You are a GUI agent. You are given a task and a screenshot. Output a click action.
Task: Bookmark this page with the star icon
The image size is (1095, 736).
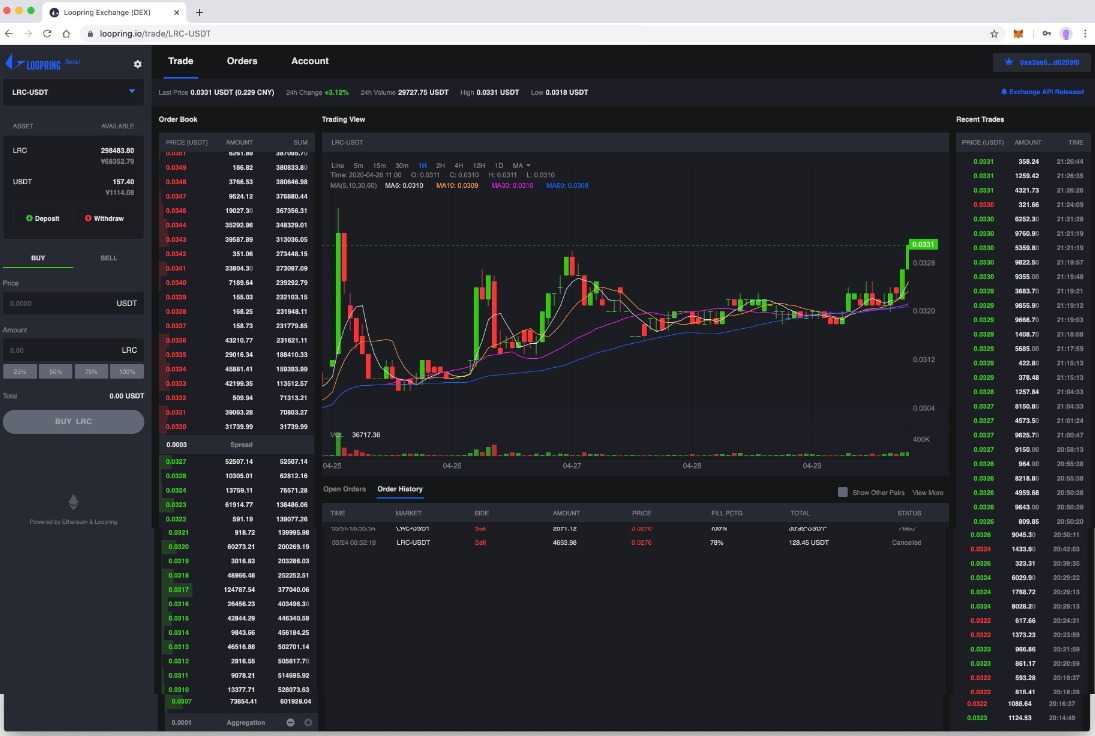point(994,34)
